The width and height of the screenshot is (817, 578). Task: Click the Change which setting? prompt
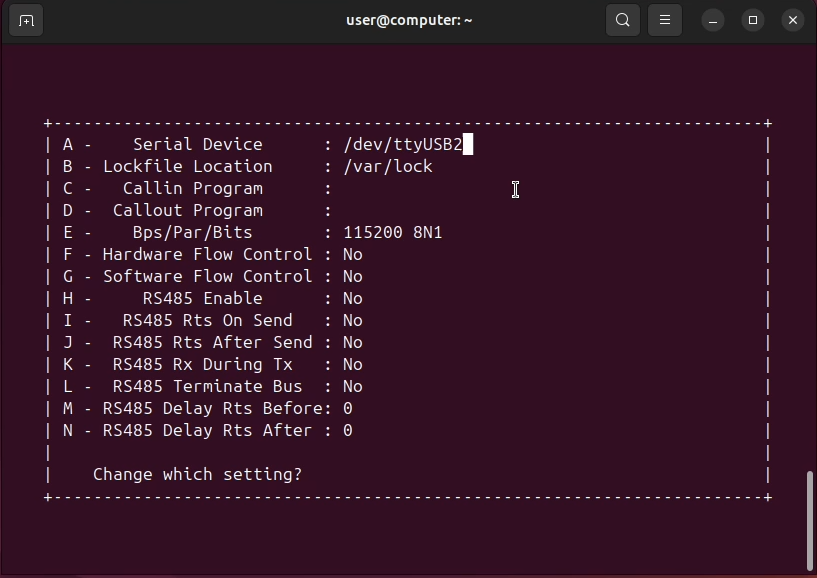[x=197, y=475]
